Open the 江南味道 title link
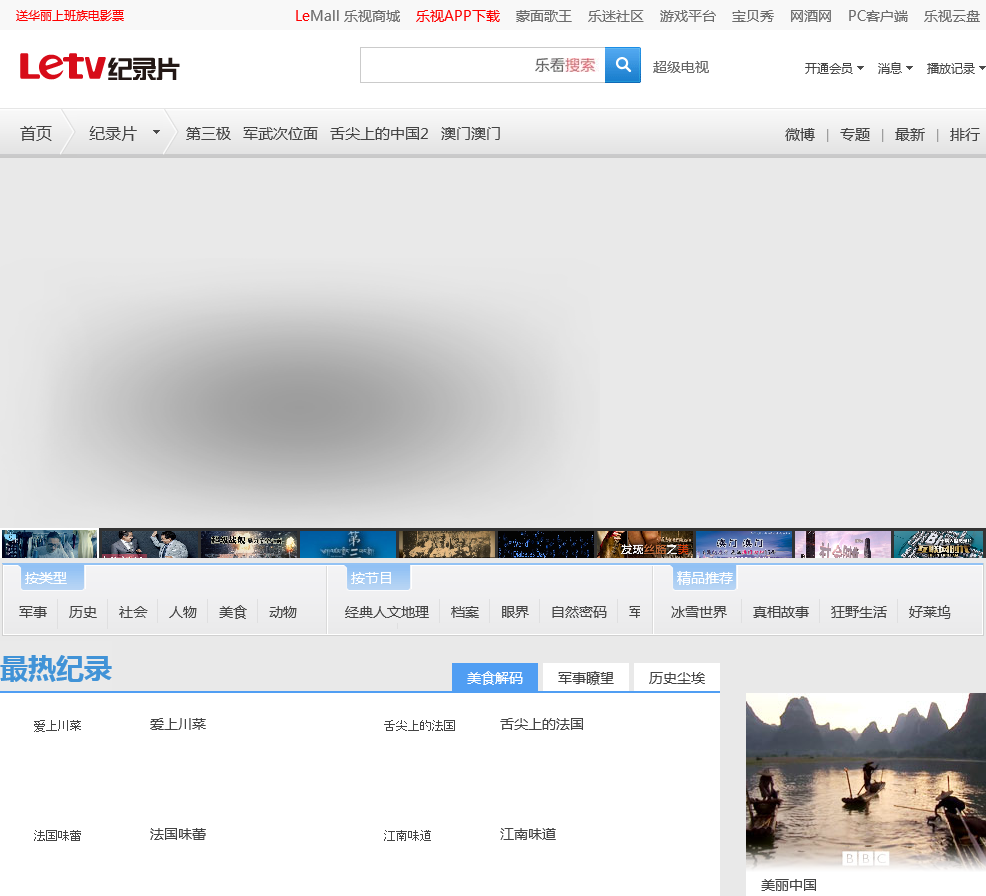This screenshot has height=896, width=986. 528,834
